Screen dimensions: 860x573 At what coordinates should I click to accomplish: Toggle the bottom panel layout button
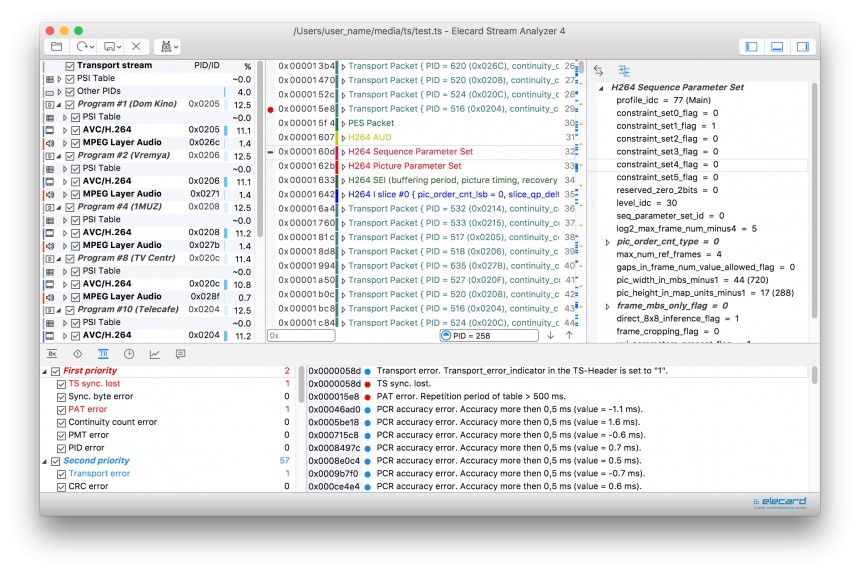pyautogui.click(x=776, y=46)
